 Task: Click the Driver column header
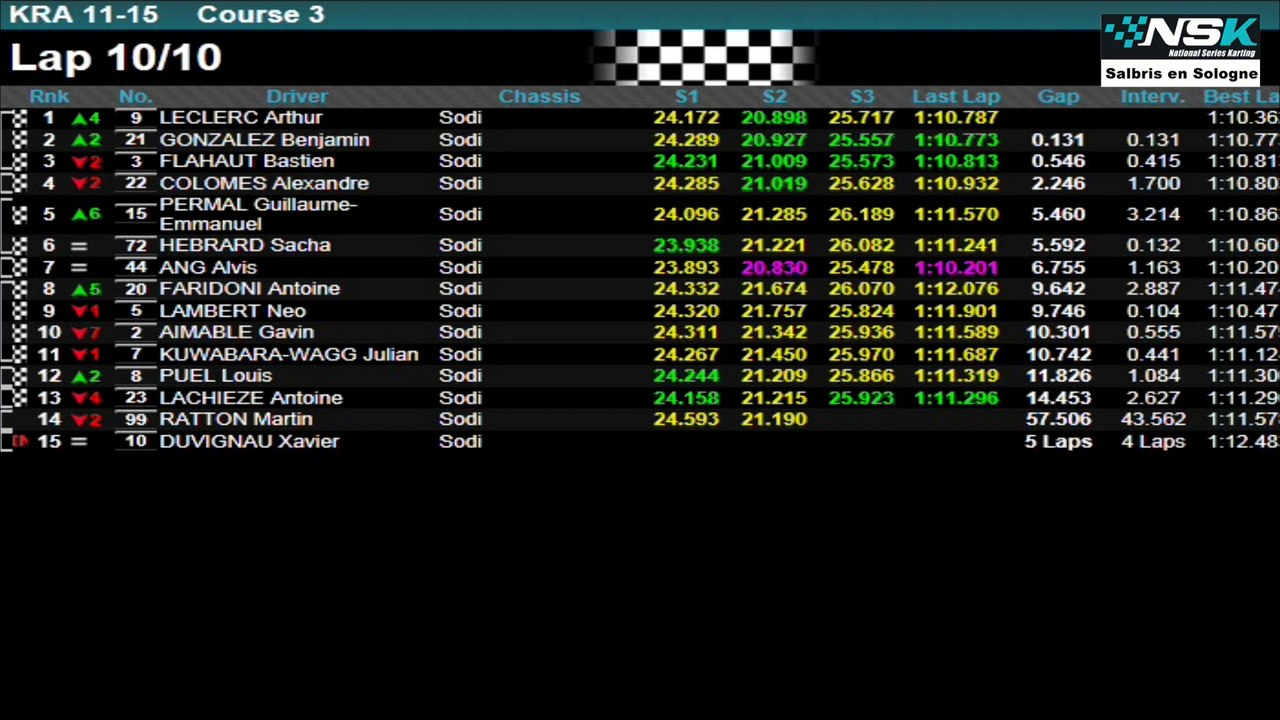(297, 97)
